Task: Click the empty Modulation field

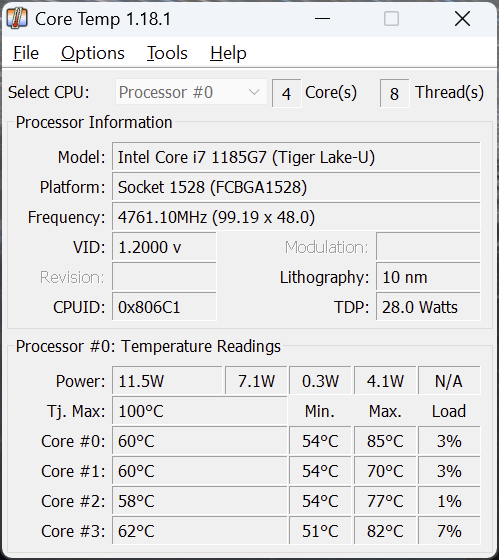Action: point(428,247)
